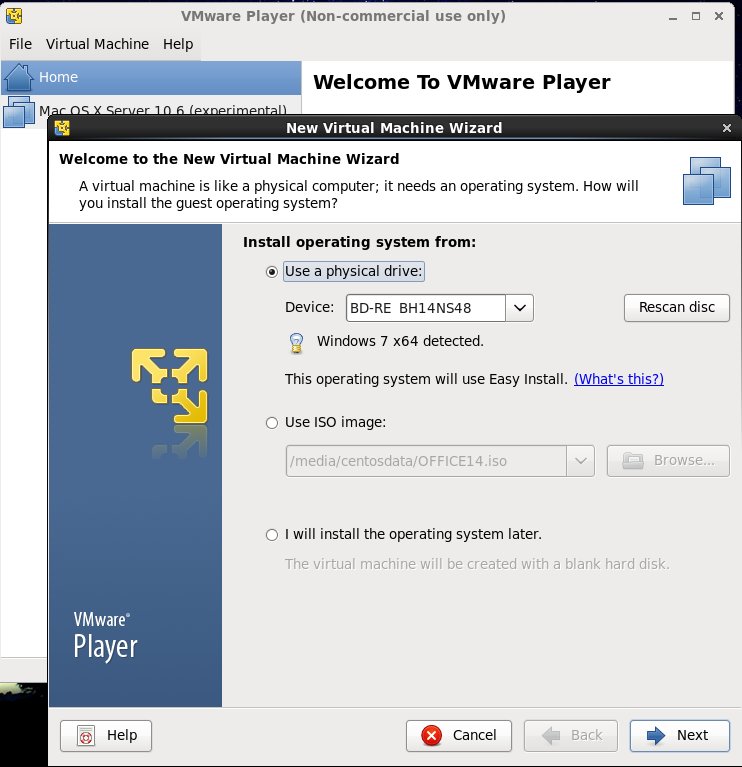The height and width of the screenshot is (767, 742).
Task: Click the wizard title bar VMware icon
Action: click(x=62, y=128)
